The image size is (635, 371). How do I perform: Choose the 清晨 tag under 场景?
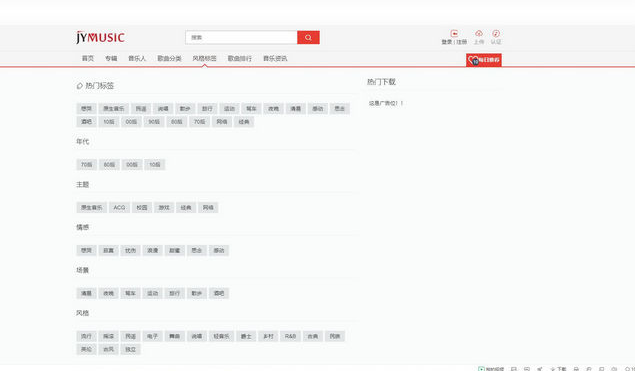[86, 293]
